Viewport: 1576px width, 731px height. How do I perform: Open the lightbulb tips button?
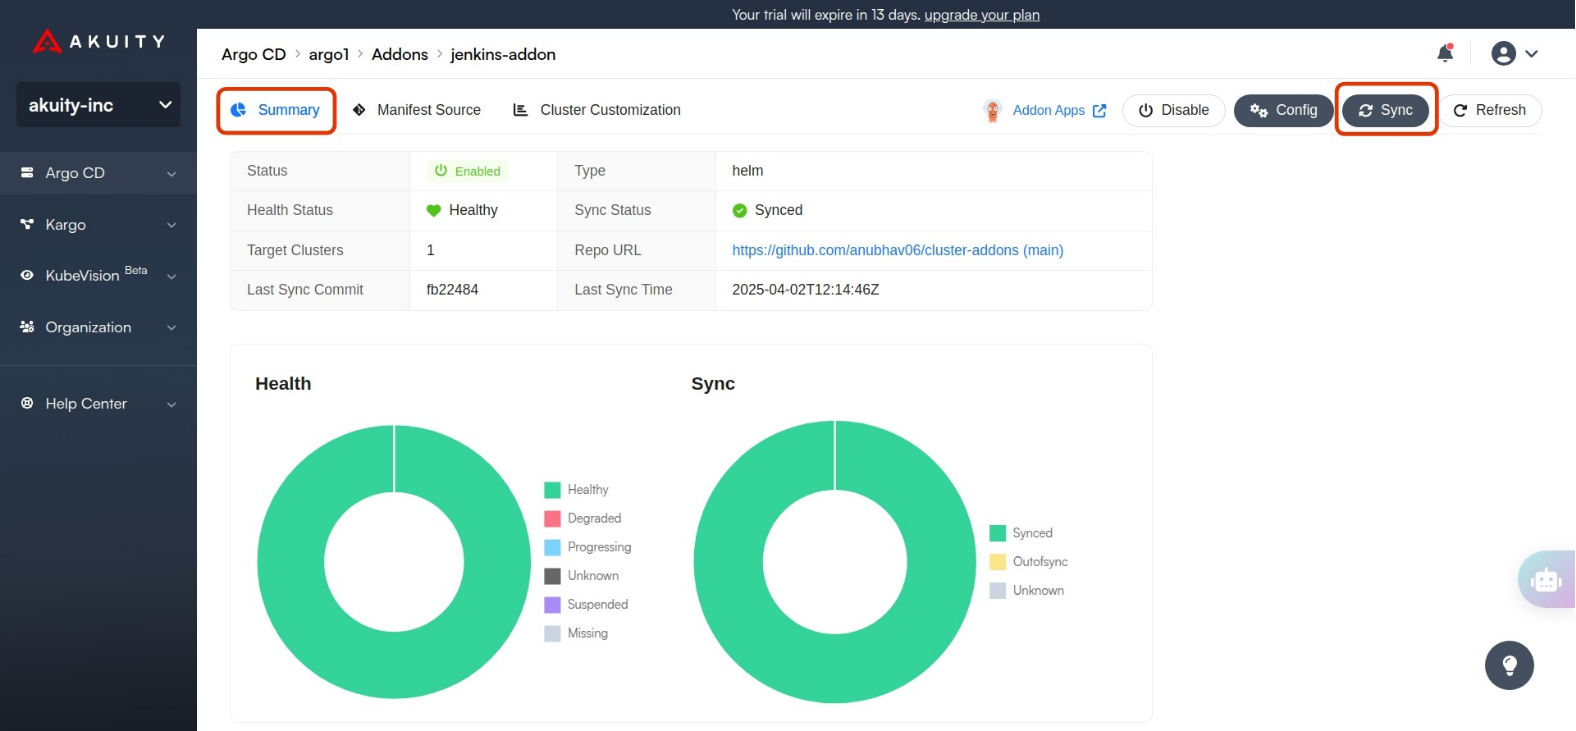[x=1509, y=665]
